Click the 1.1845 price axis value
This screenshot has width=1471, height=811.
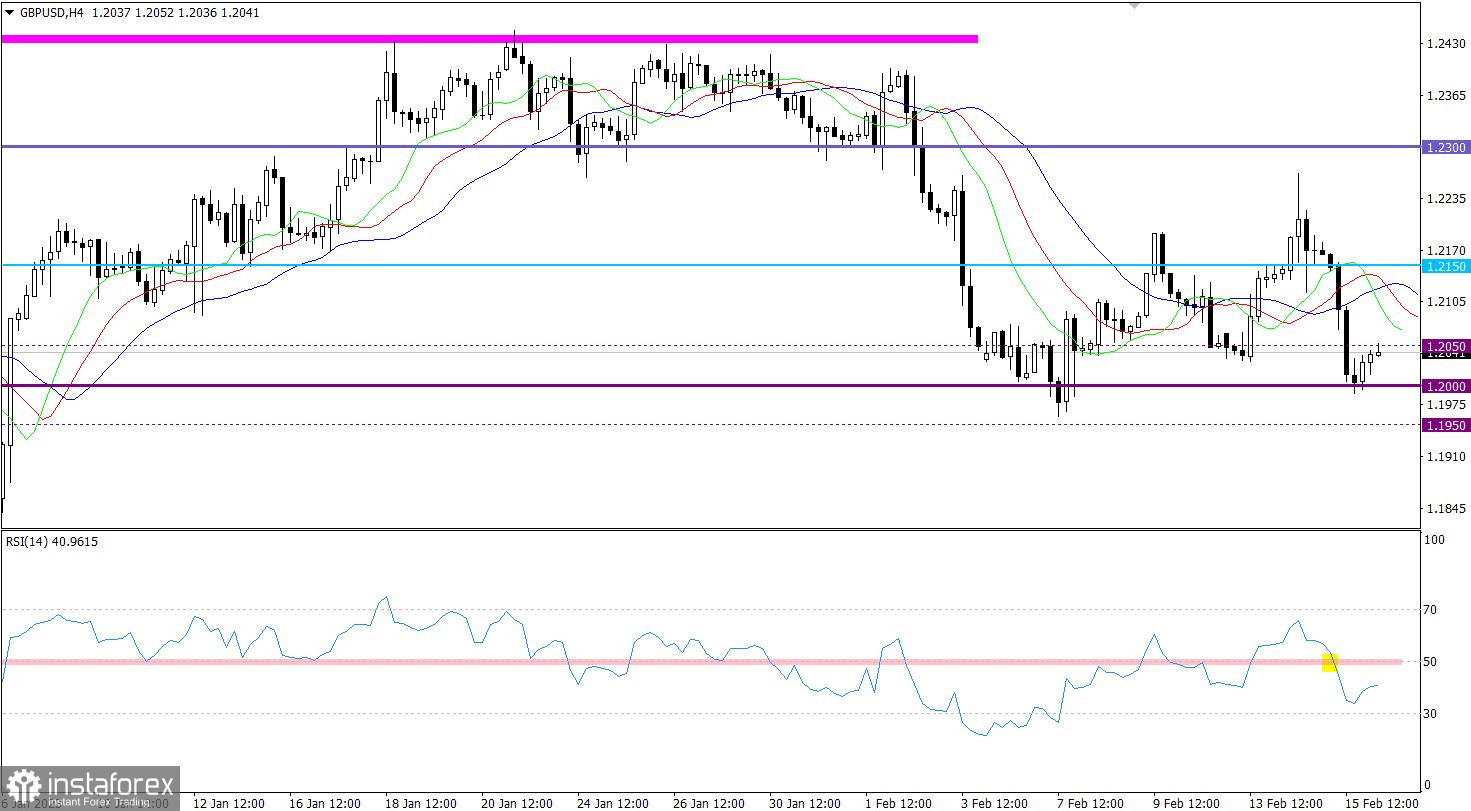(x=1448, y=509)
